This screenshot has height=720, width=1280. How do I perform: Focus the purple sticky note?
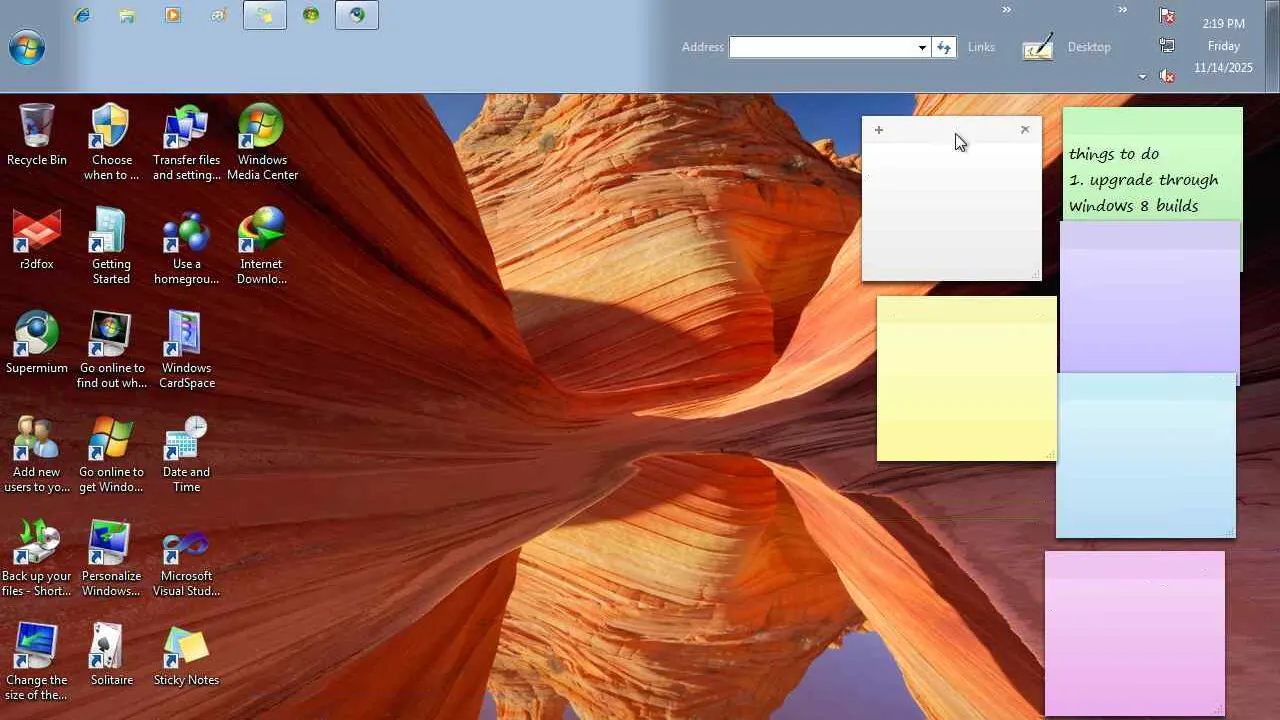pos(1150,296)
